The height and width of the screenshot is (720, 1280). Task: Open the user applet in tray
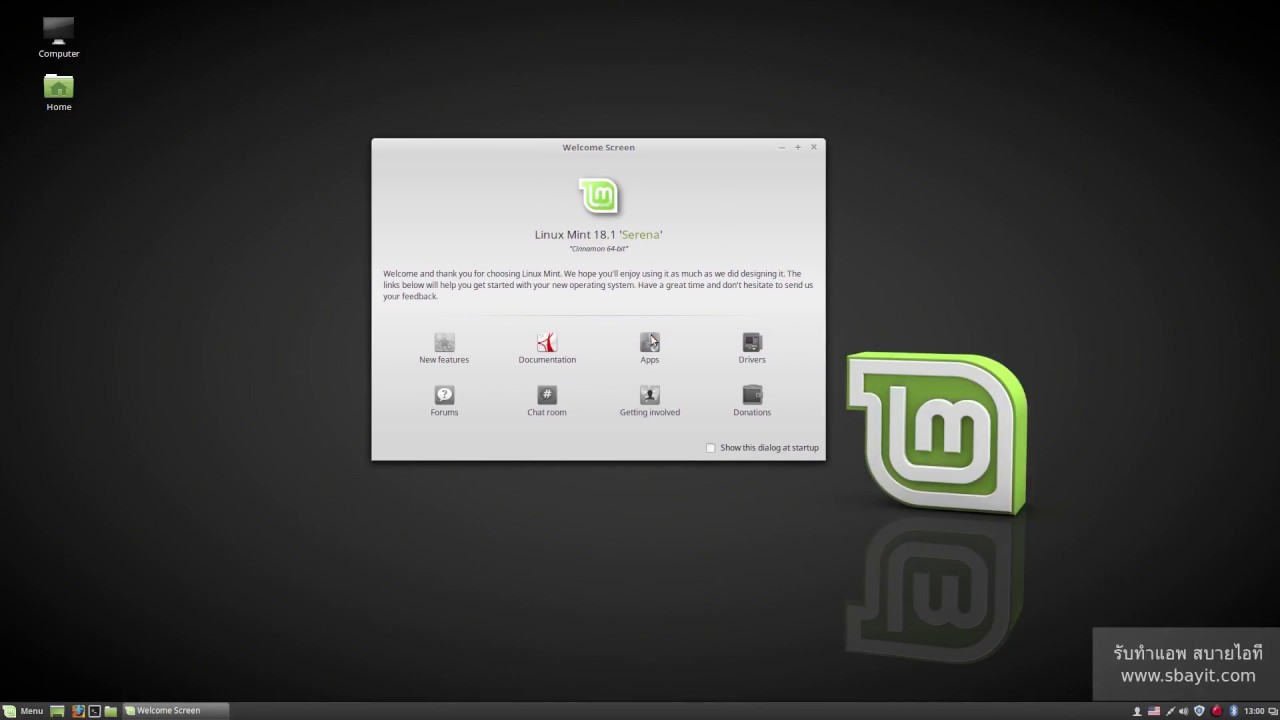point(1137,711)
